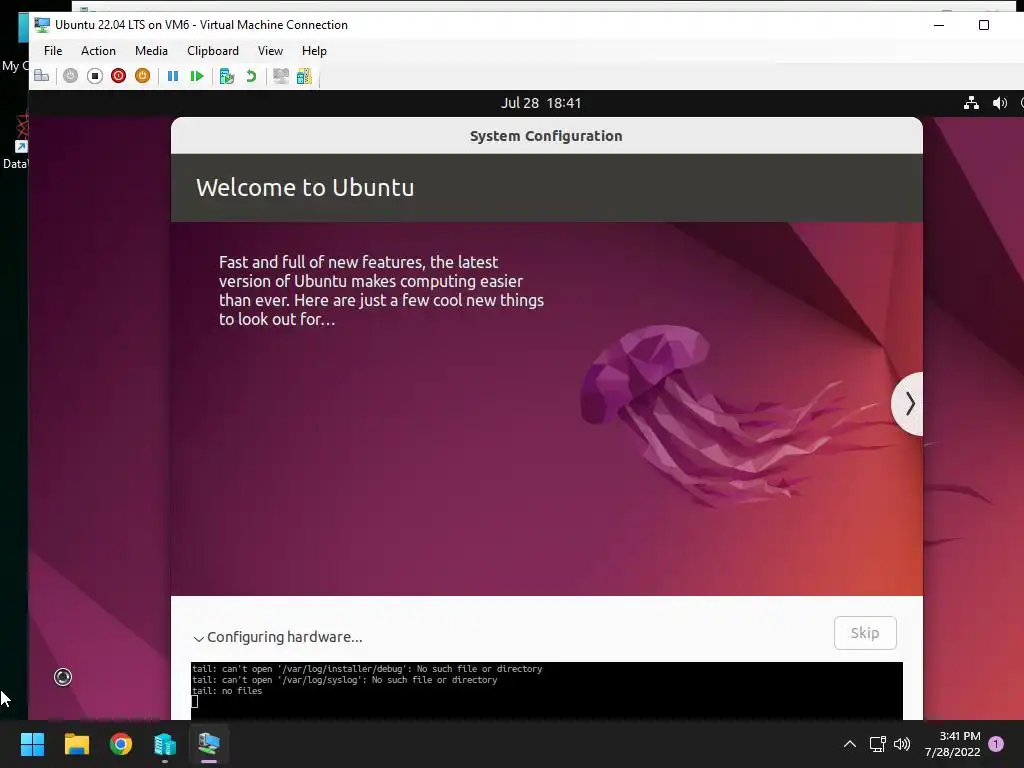The image size is (1024, 768).
Task: Open the File menu
Action: click(53, 51)
